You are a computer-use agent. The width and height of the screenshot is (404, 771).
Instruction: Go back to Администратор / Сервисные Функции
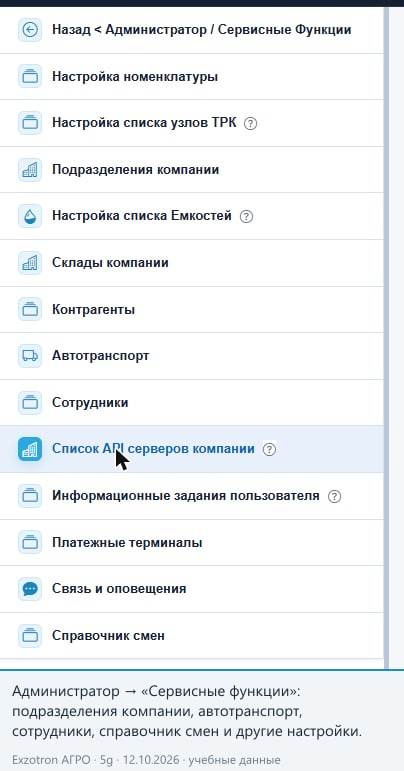pyautogui.click(x=192, y=30)
